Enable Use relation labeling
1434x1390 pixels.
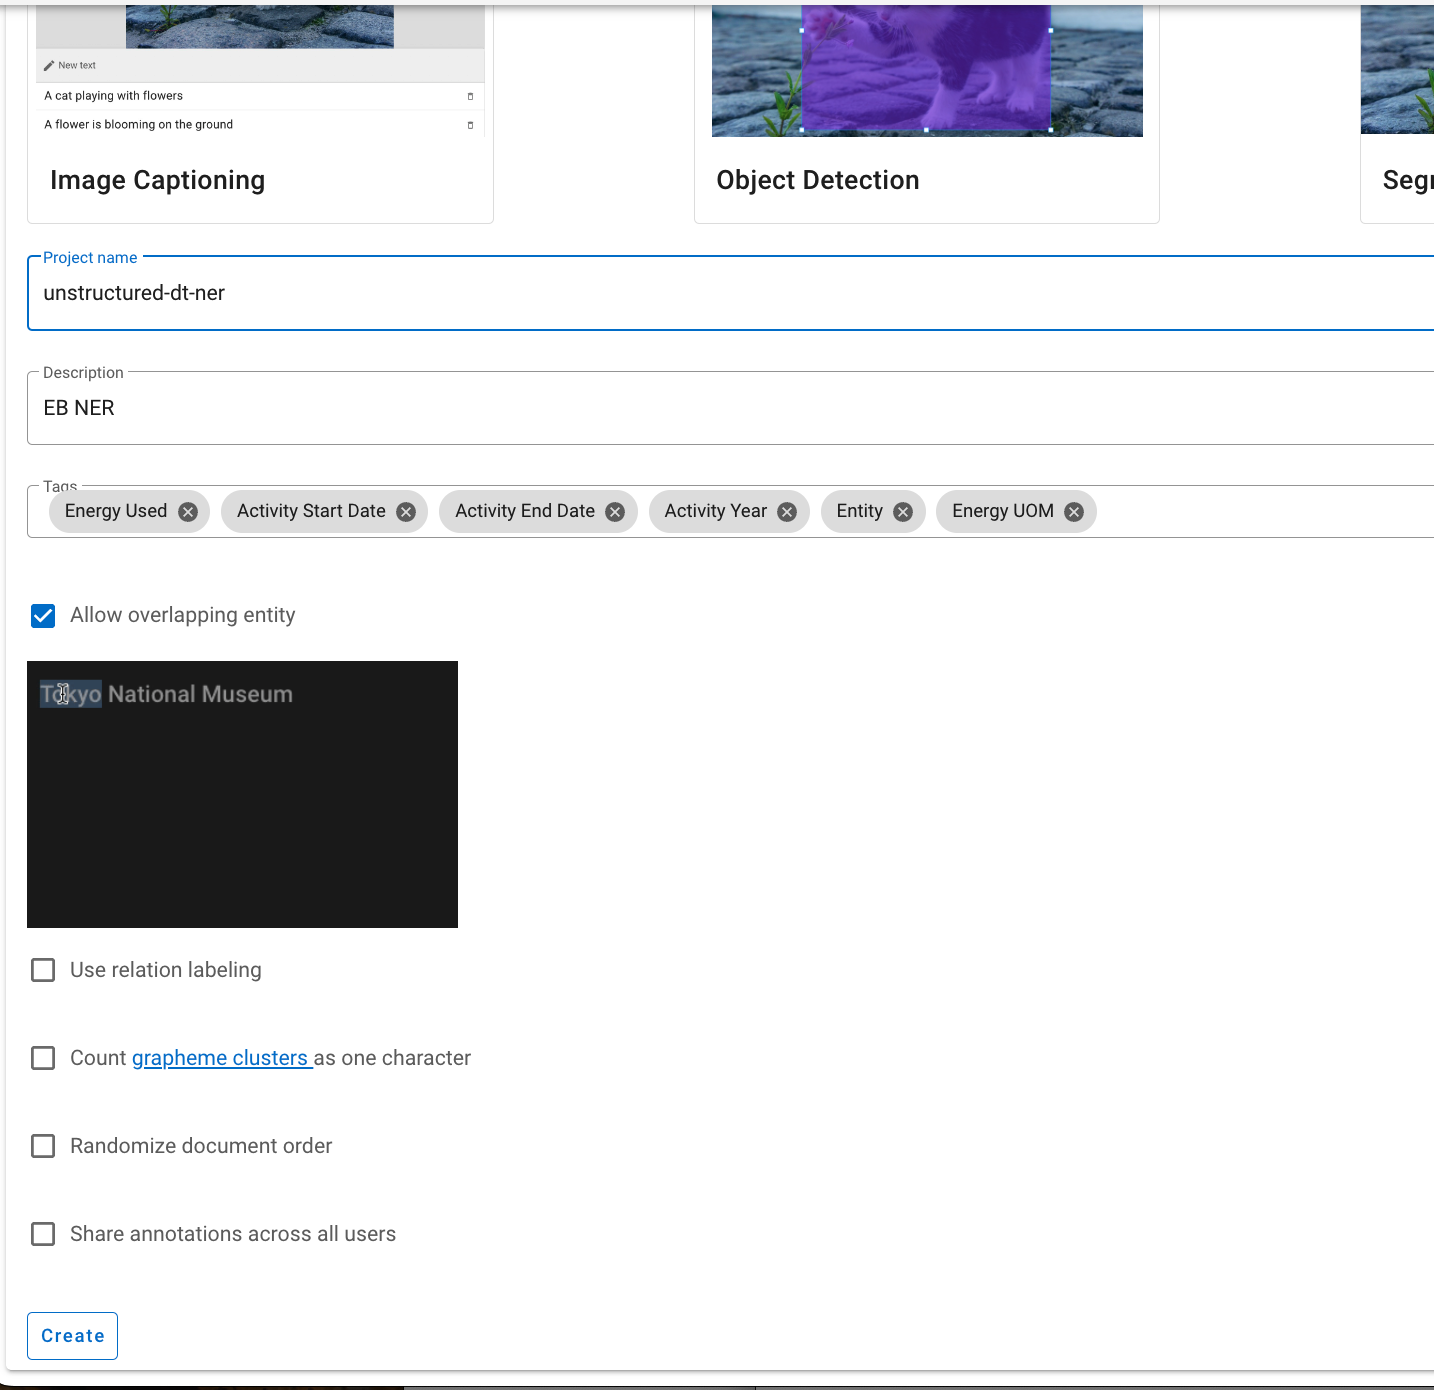(43, 970)
